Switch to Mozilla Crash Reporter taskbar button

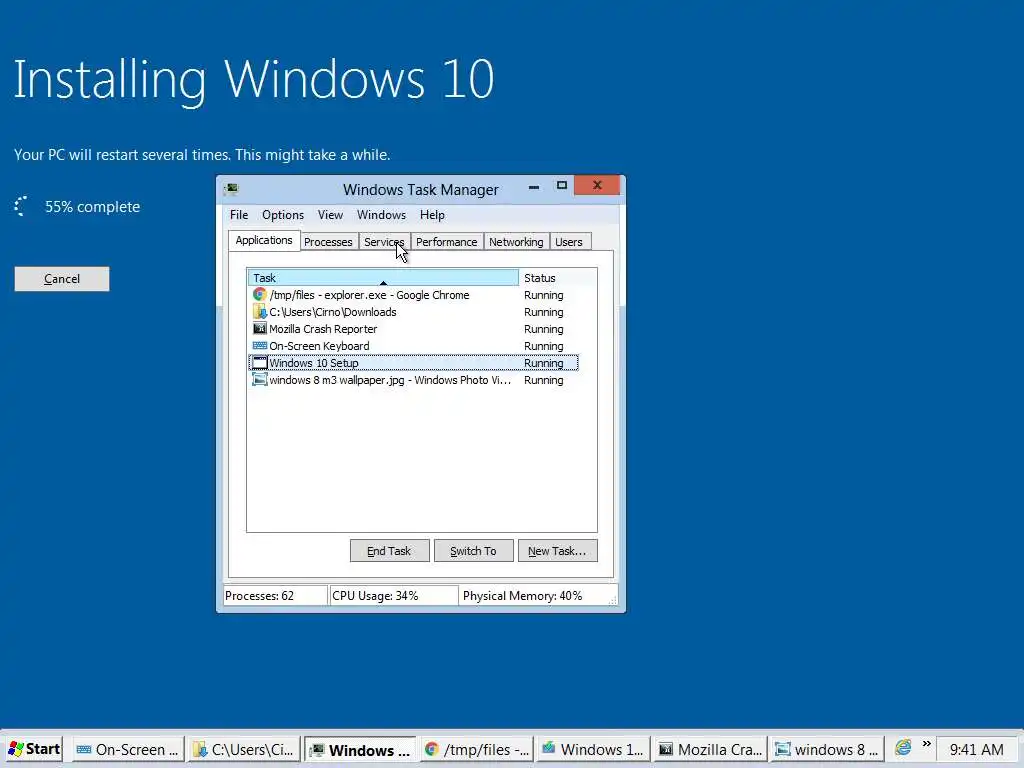pos(711,749)
